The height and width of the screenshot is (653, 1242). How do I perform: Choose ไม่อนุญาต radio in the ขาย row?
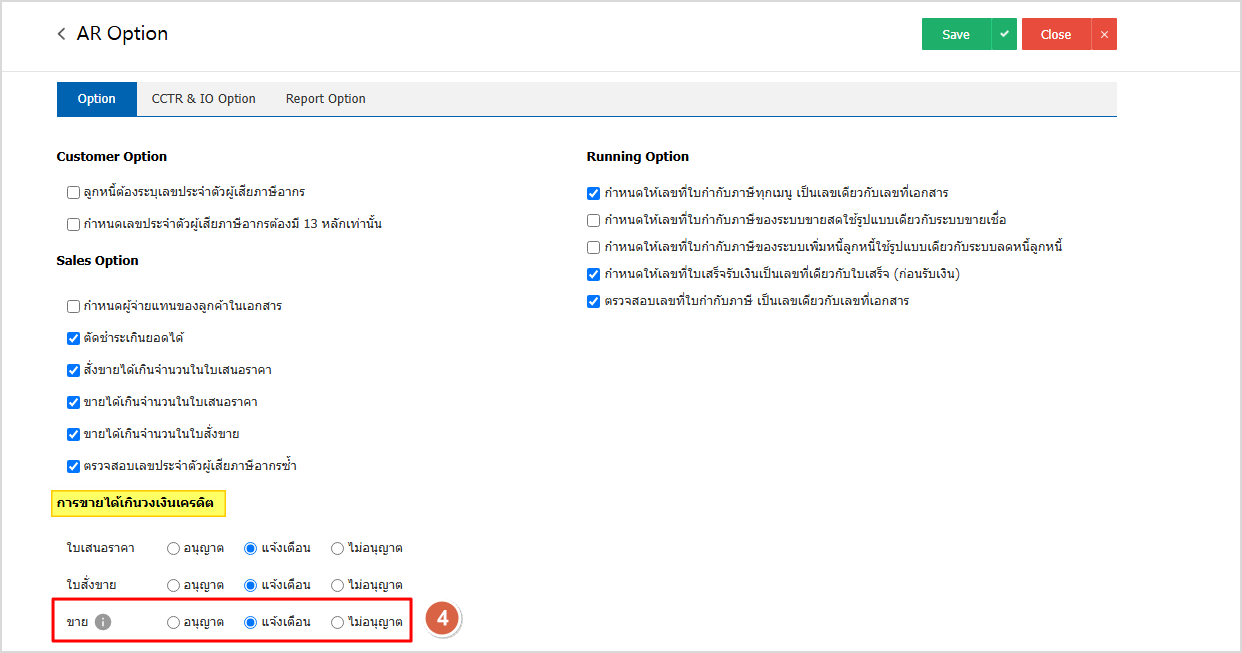coord(338,622)
